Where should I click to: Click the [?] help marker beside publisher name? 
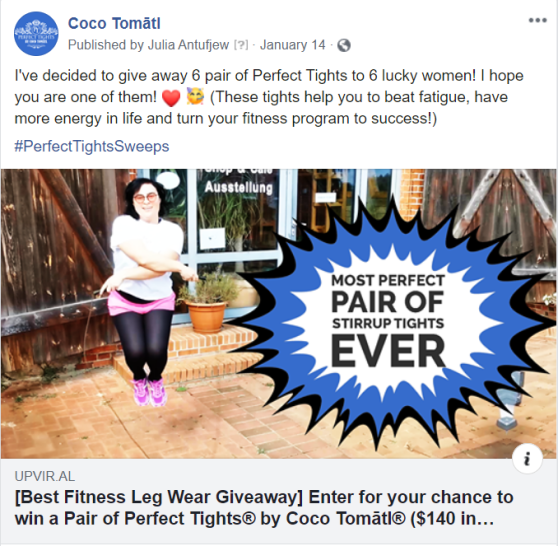tap(241, 45)
